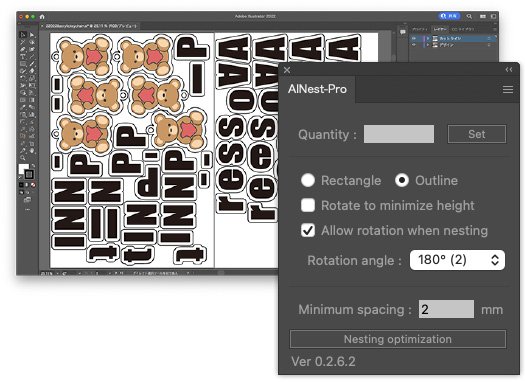Click the change screen mode icon

27,200
